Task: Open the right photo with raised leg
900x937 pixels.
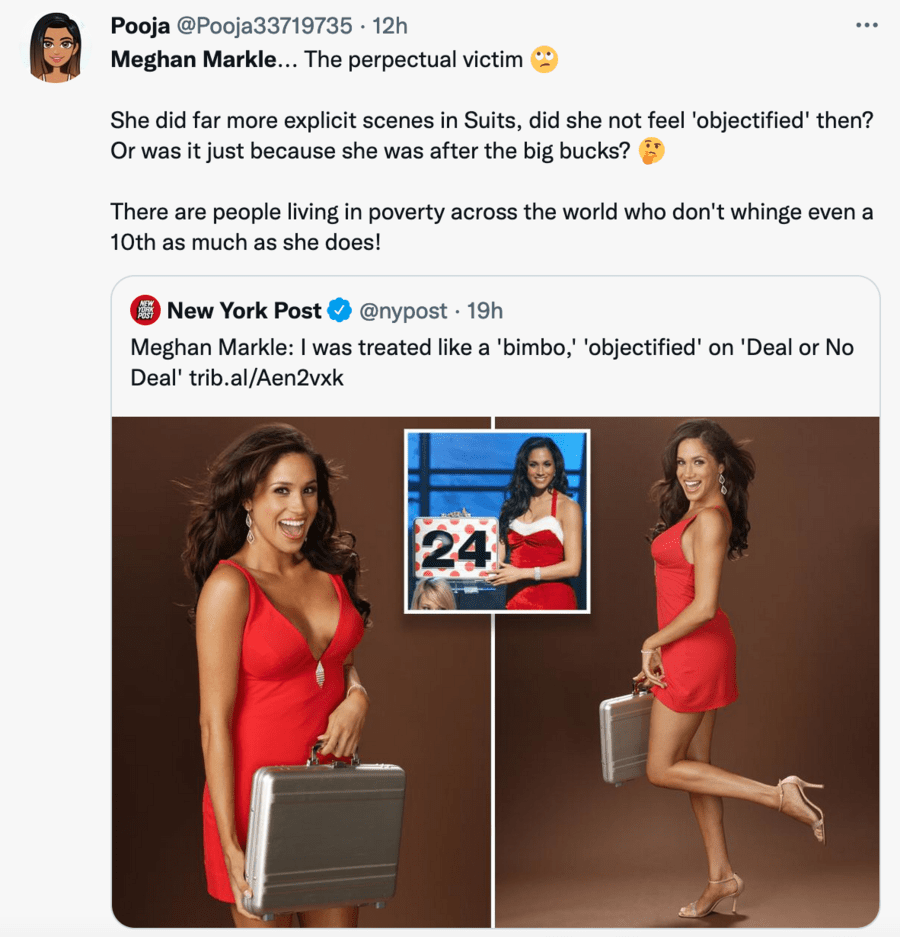Action: pos(687,672)
